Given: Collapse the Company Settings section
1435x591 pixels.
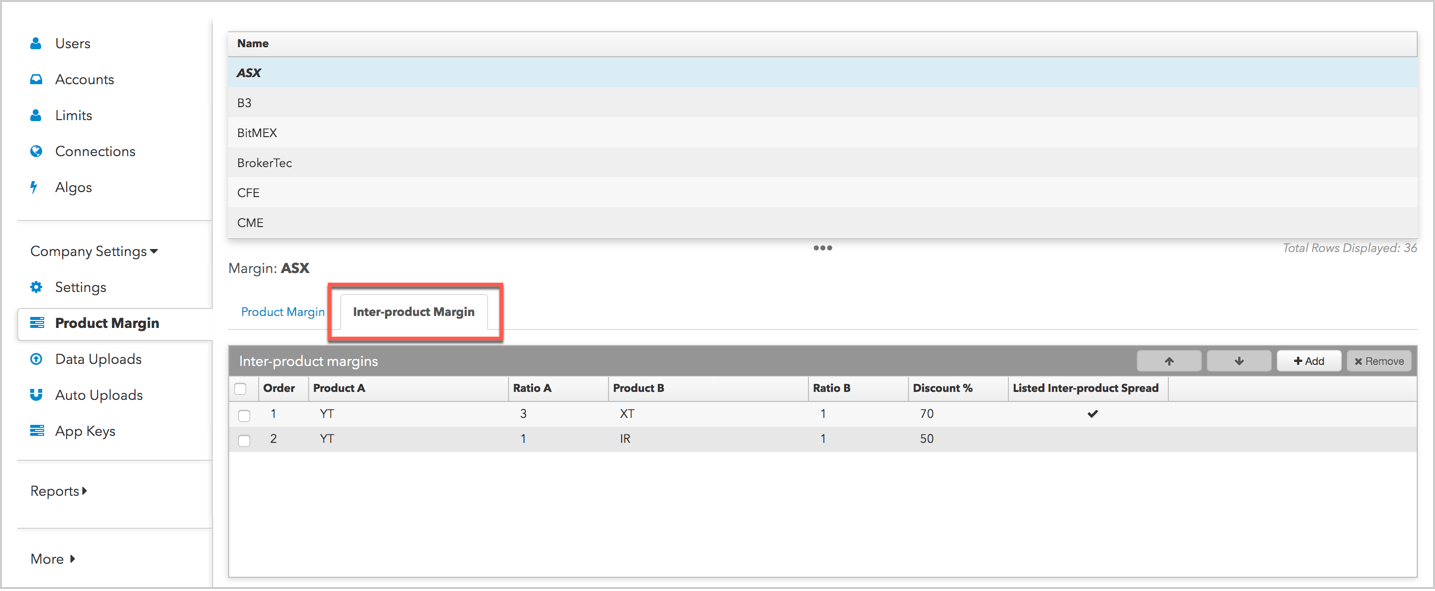Looking at the screenshot, I should 94,252.
